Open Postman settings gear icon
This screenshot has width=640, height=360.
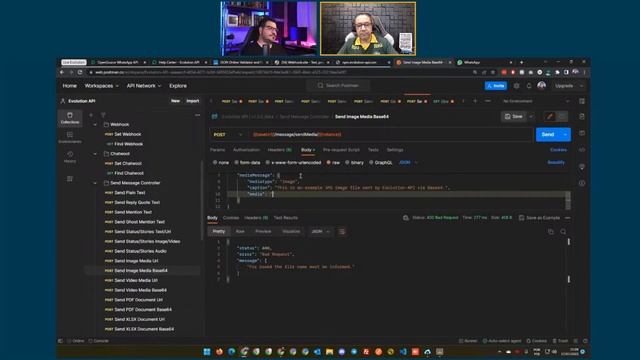pos(517,86)
